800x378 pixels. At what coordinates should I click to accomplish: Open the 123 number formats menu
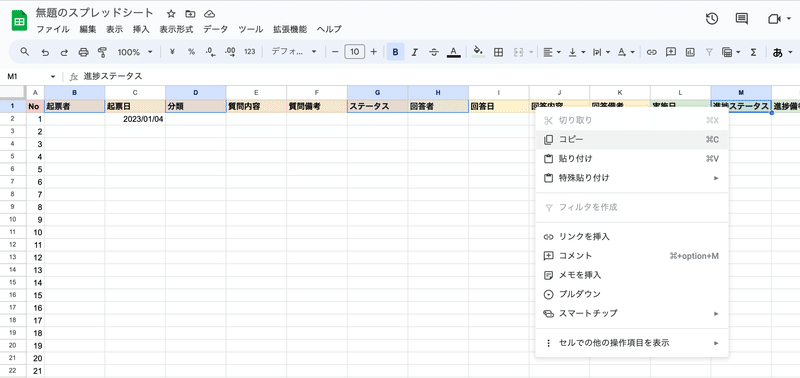pyautogui.click(x=249, y=52)
